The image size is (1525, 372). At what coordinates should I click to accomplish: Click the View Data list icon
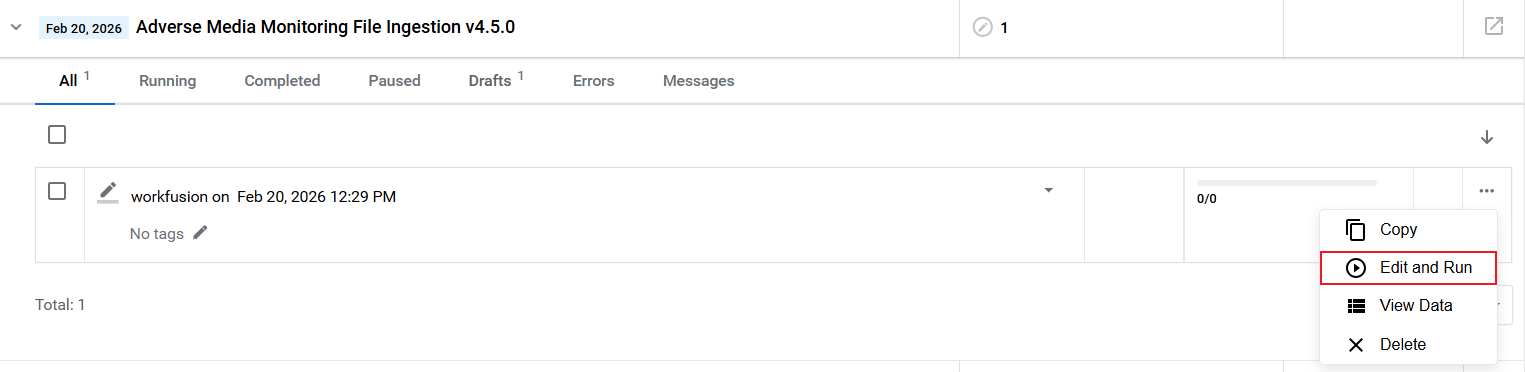(x=1356, y=306)
